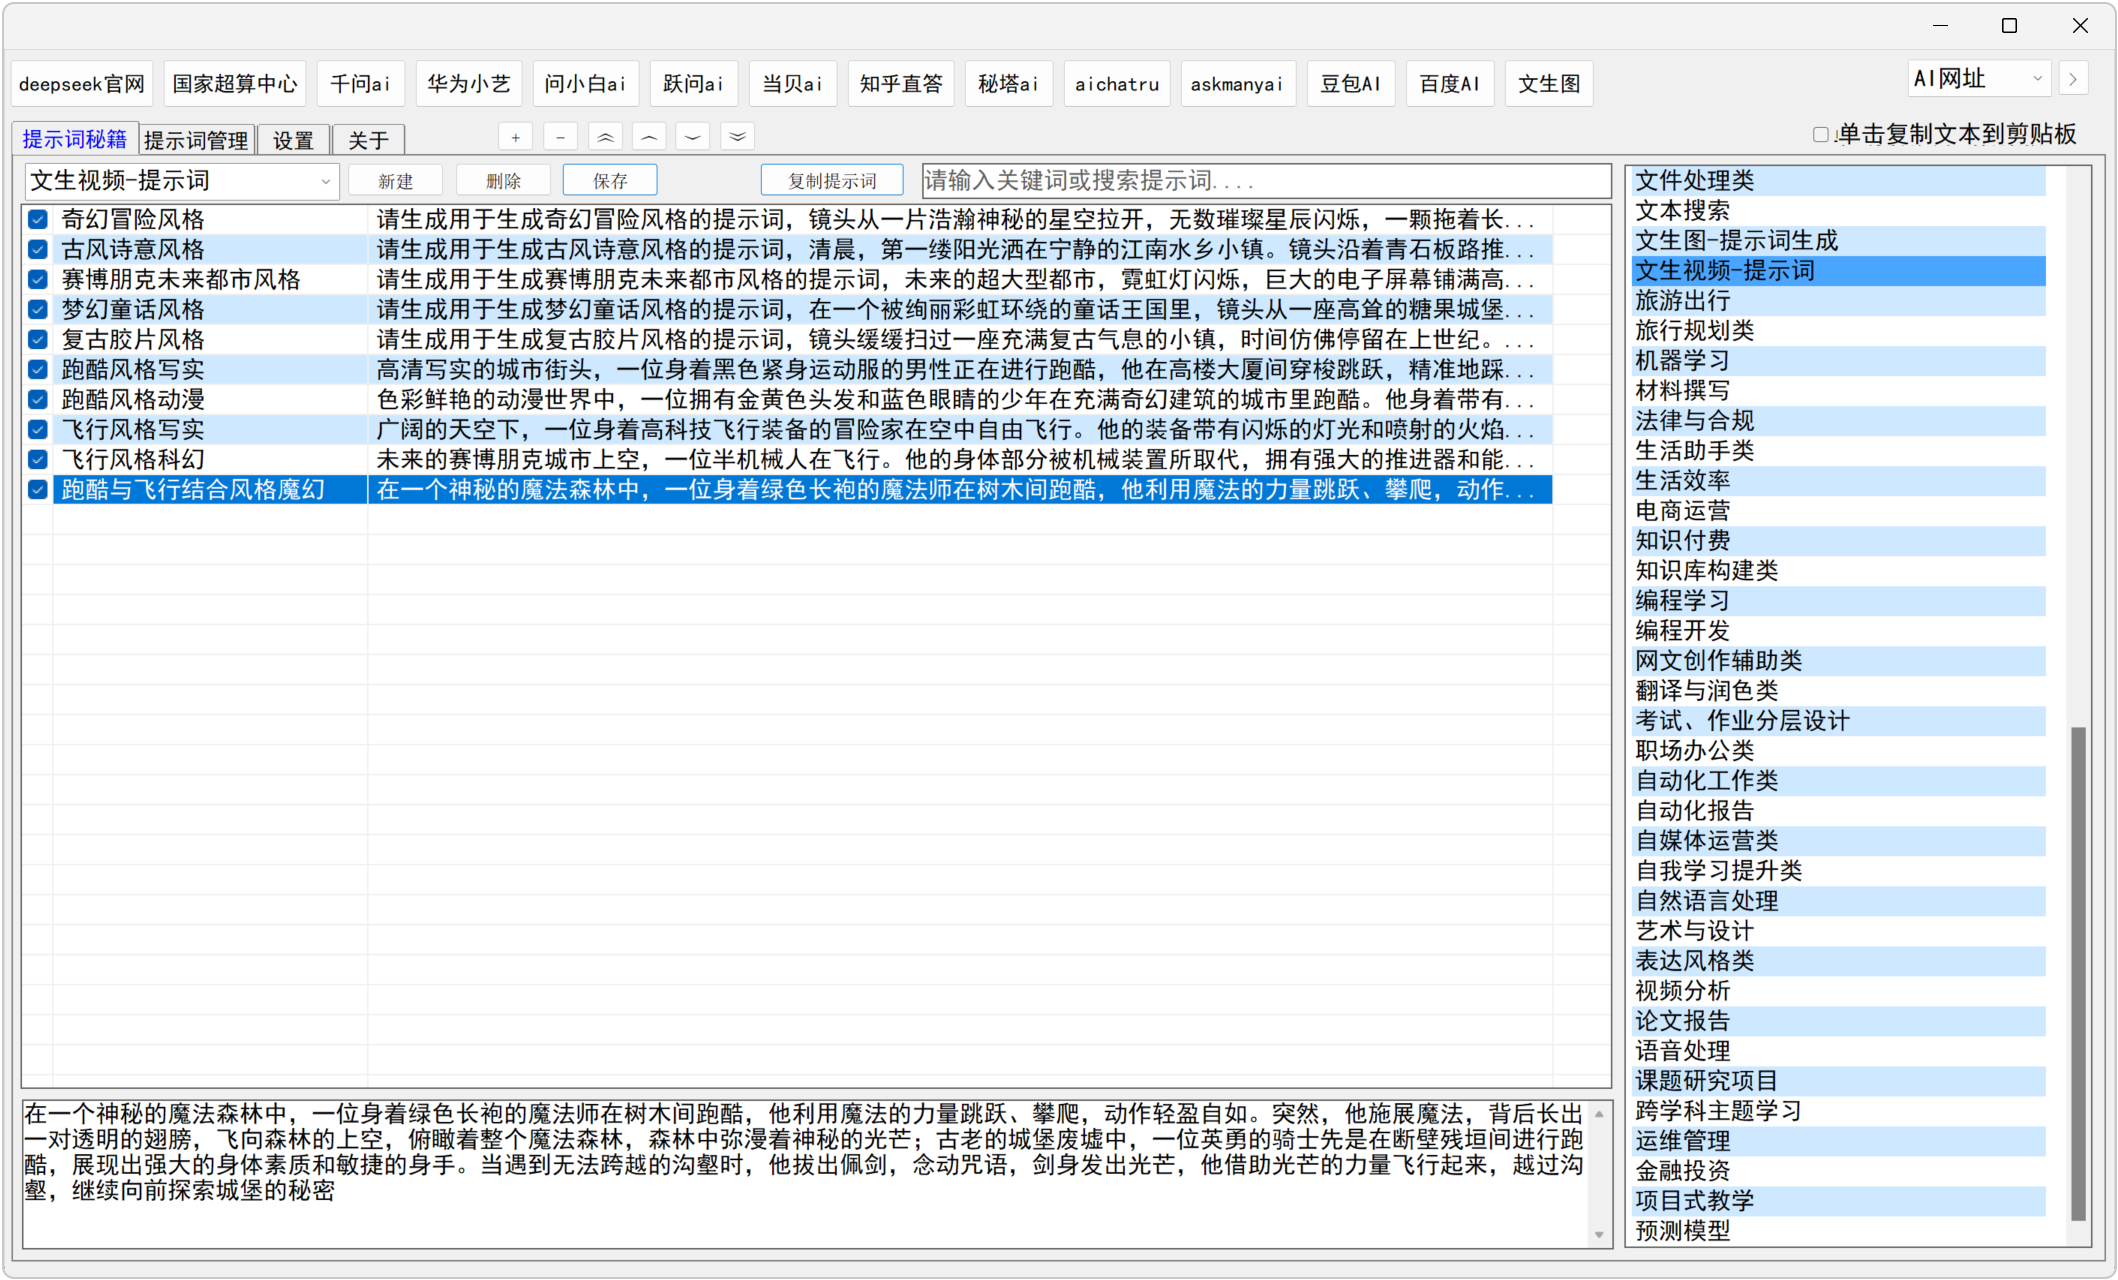This screenshot has width=2118, height=1280.
Task: Open 国家超算中心 site button
Action: click(235, 84)
